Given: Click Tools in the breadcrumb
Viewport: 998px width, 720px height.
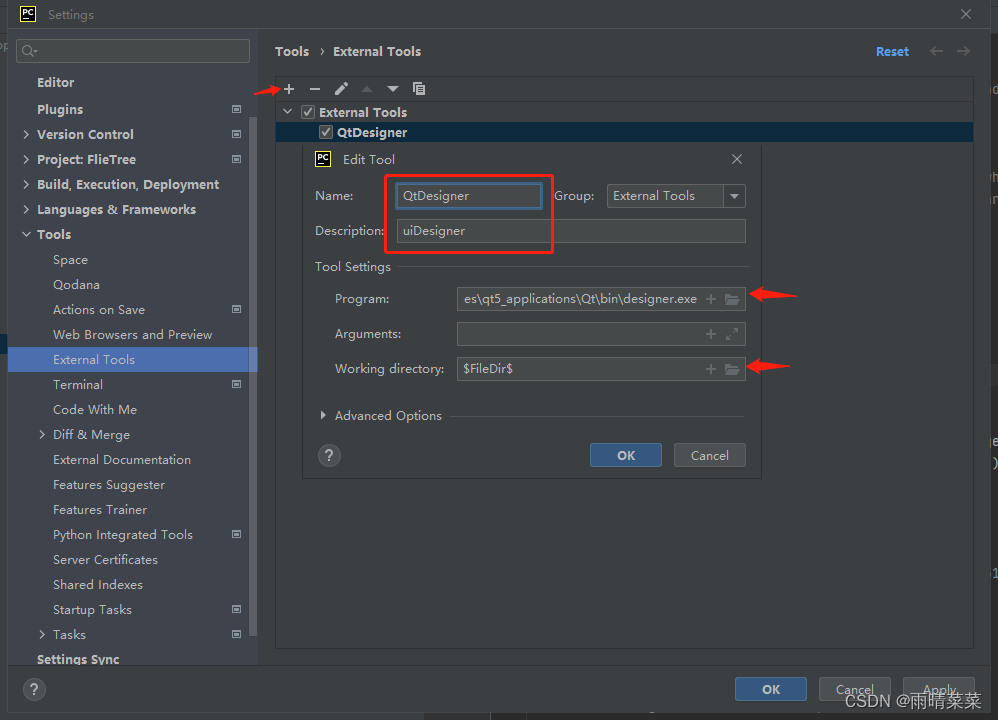Looking at the screenshot, I should tap(292, 52).
